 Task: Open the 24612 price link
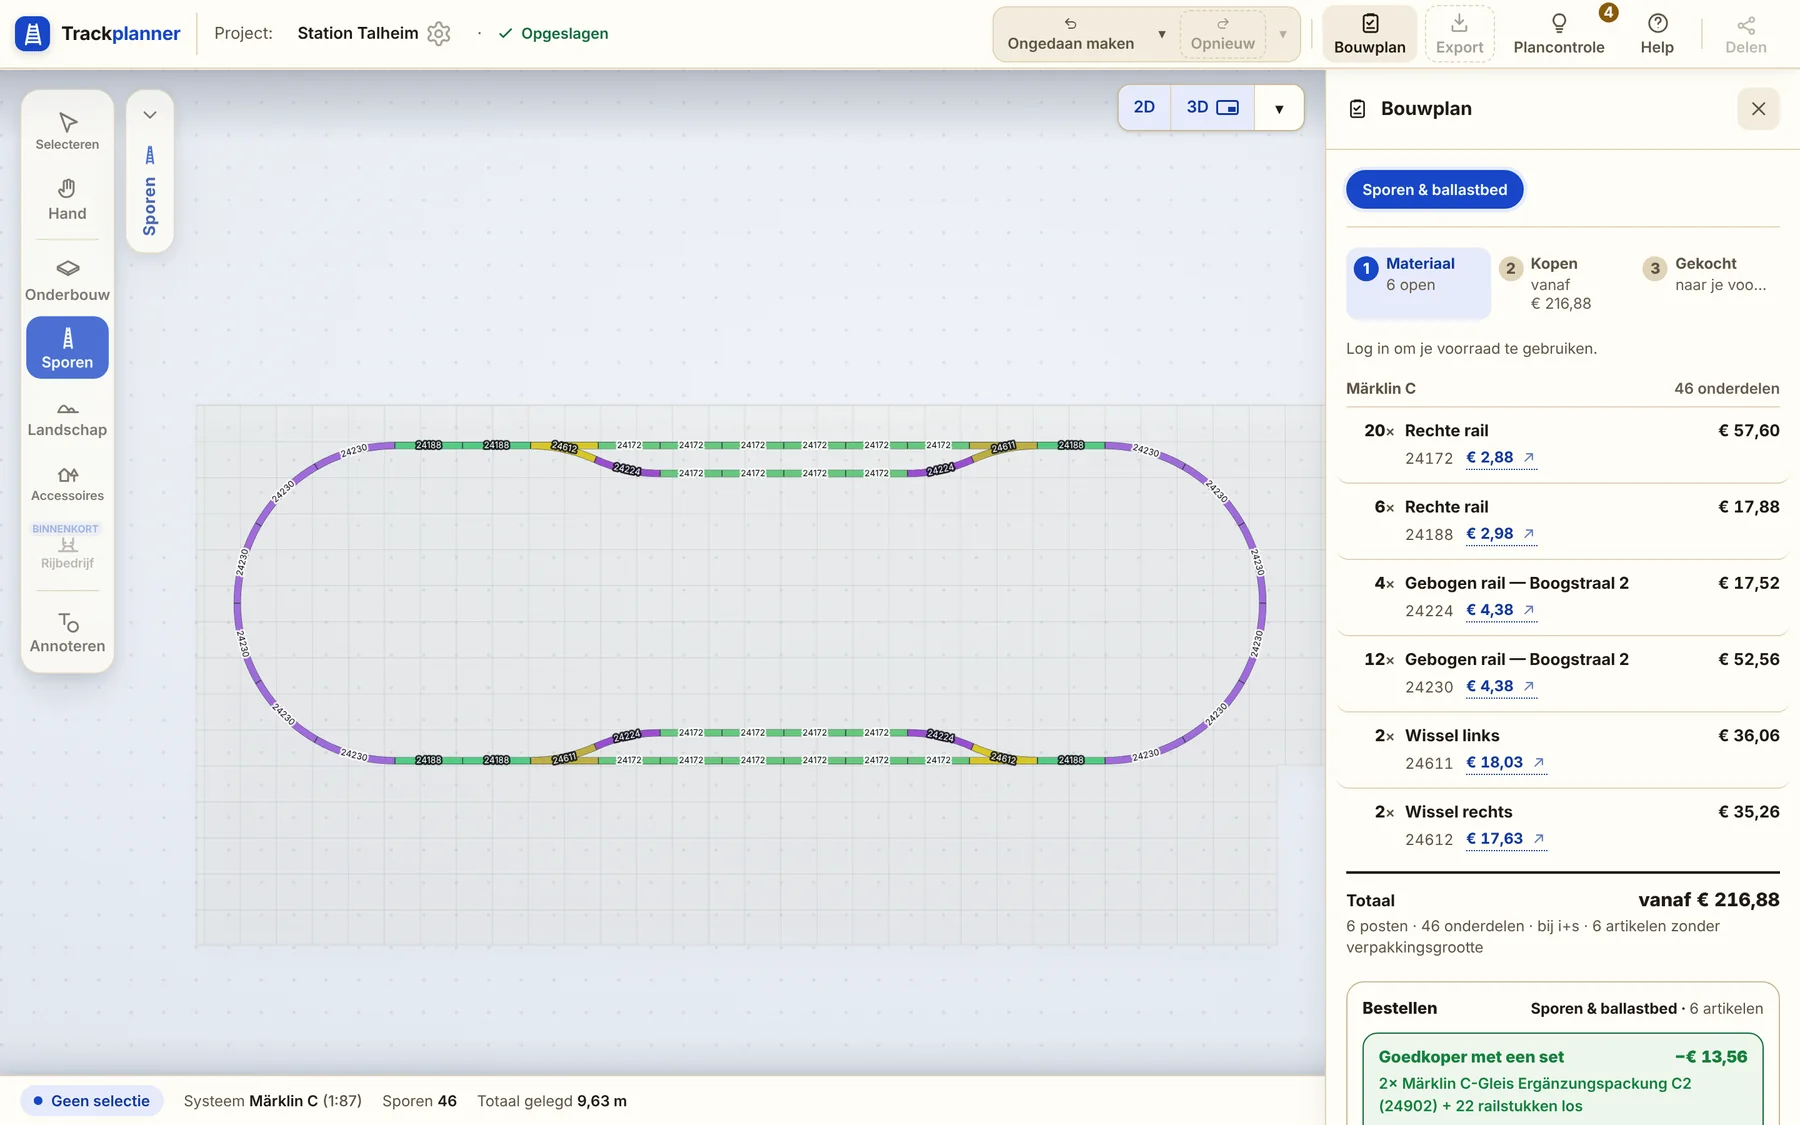tap(1505, 839)
